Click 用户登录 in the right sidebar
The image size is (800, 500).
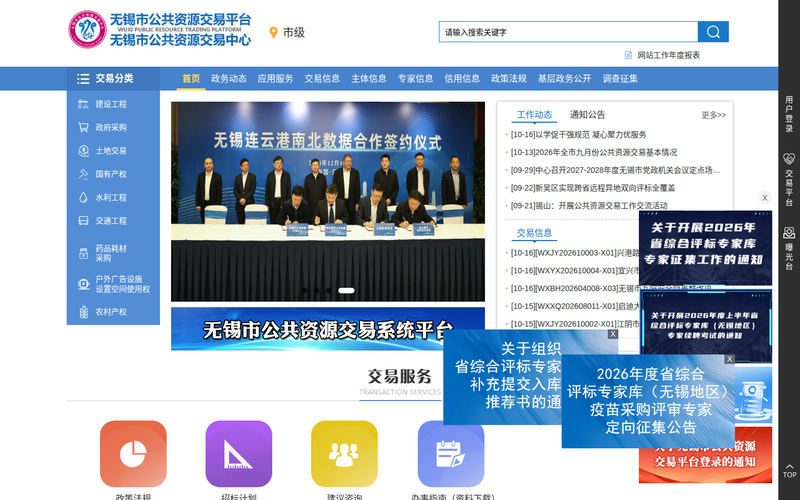[789, 114]
